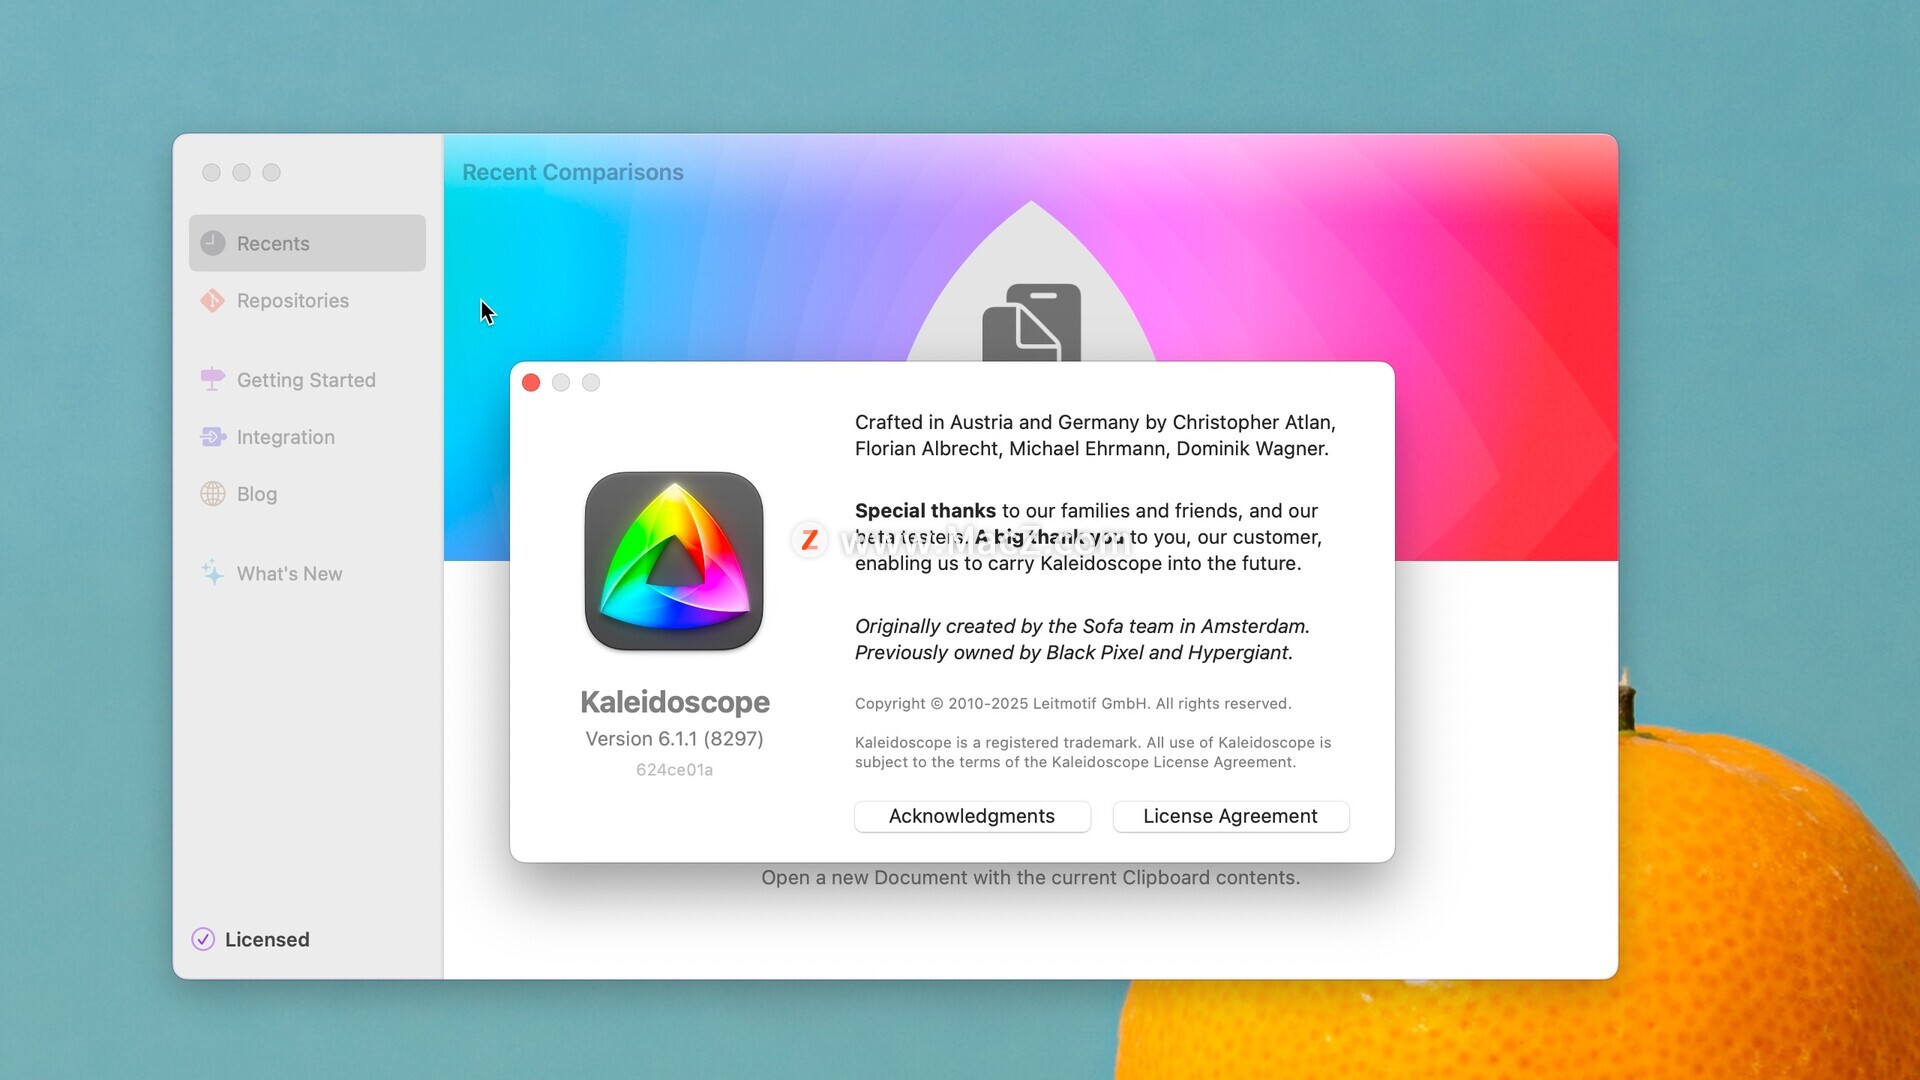Screen dimensions: 1920x1080
Task: Click the copyright Leitmotif GmbH line
Action: (x=1073, y=704)
